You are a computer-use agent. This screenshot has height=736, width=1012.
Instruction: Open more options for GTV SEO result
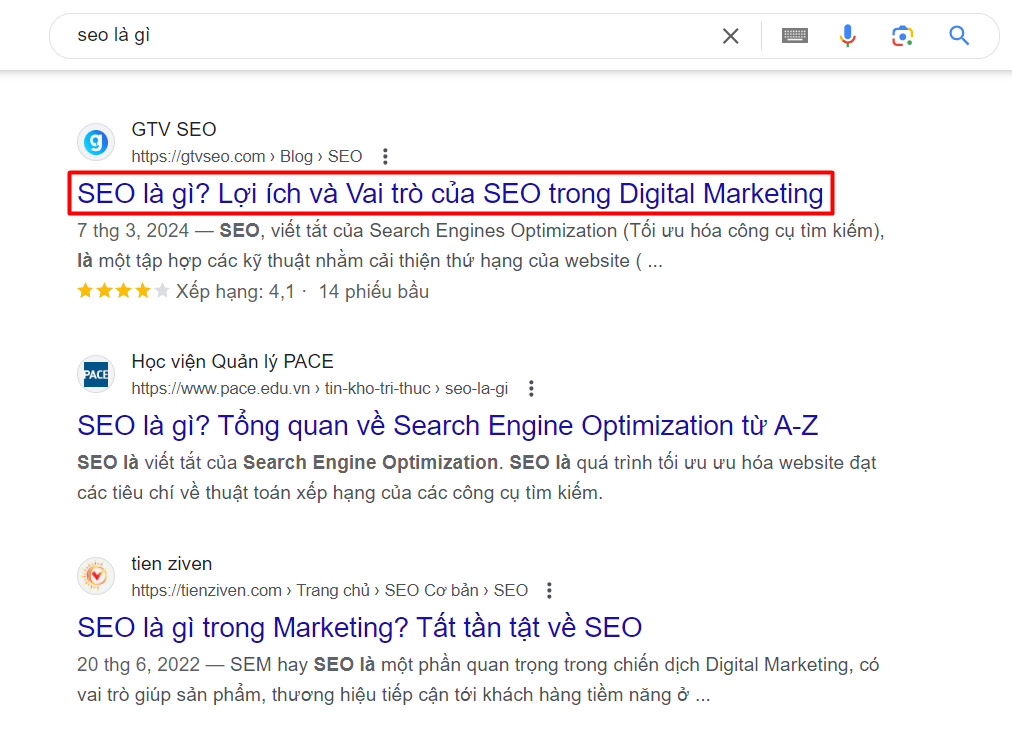tap(385, 157)
